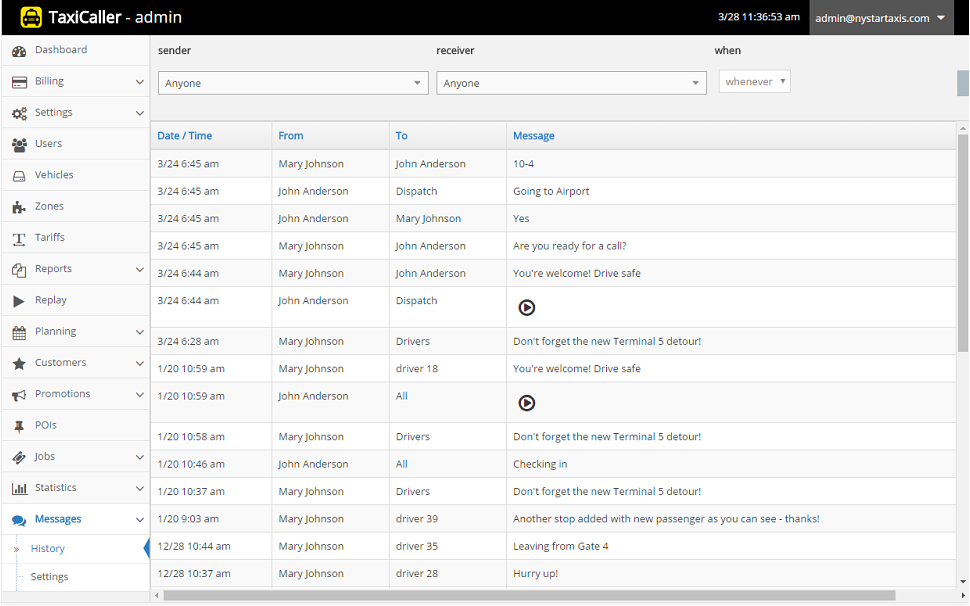Open the receiver Anyone dropdown
This screenshot has height=606, width=970.
[x=571, y=84]
